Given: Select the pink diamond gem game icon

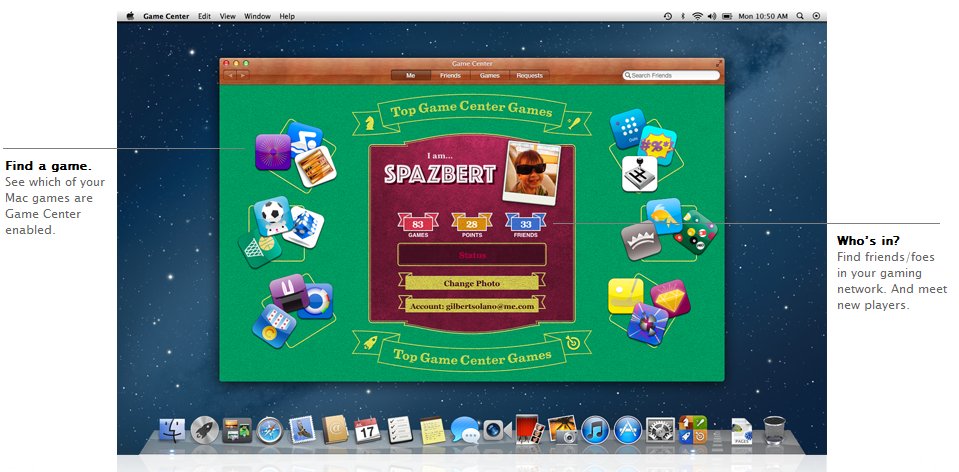Looking at the screenshot, I should coord(670,298).
